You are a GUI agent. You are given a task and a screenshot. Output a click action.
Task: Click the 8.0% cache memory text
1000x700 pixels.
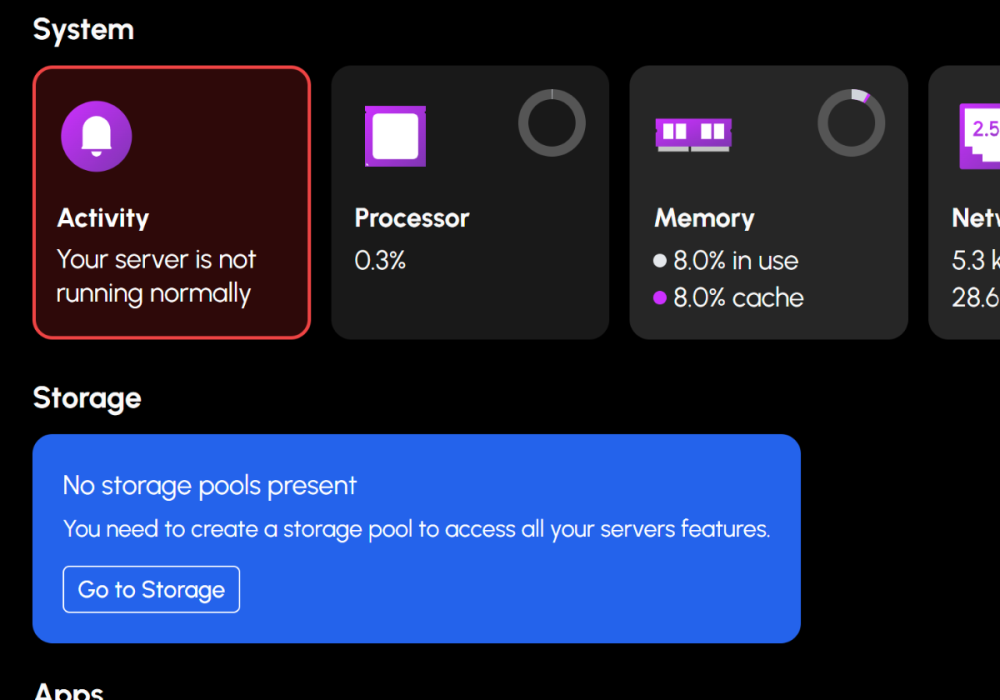coord(738,298)
